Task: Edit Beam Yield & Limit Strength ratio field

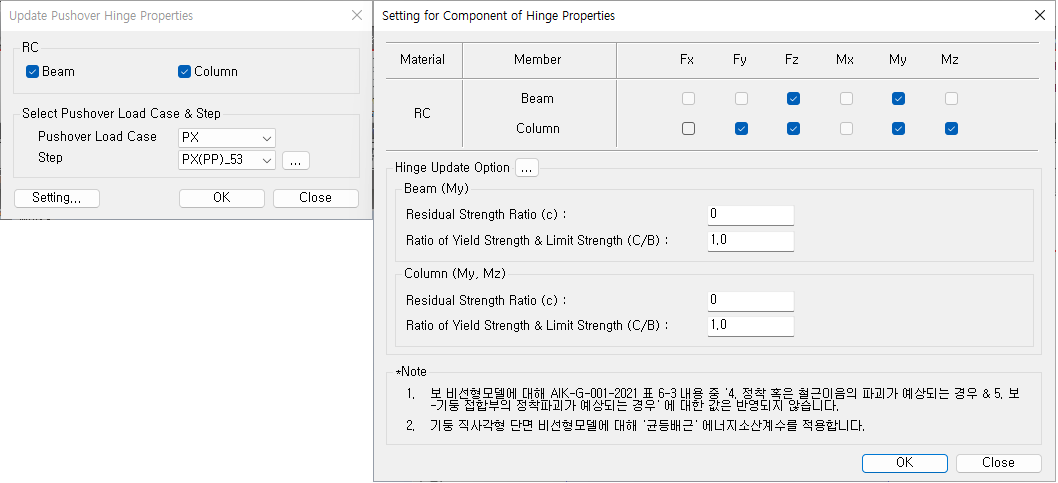Action: [x=751, y=241]
